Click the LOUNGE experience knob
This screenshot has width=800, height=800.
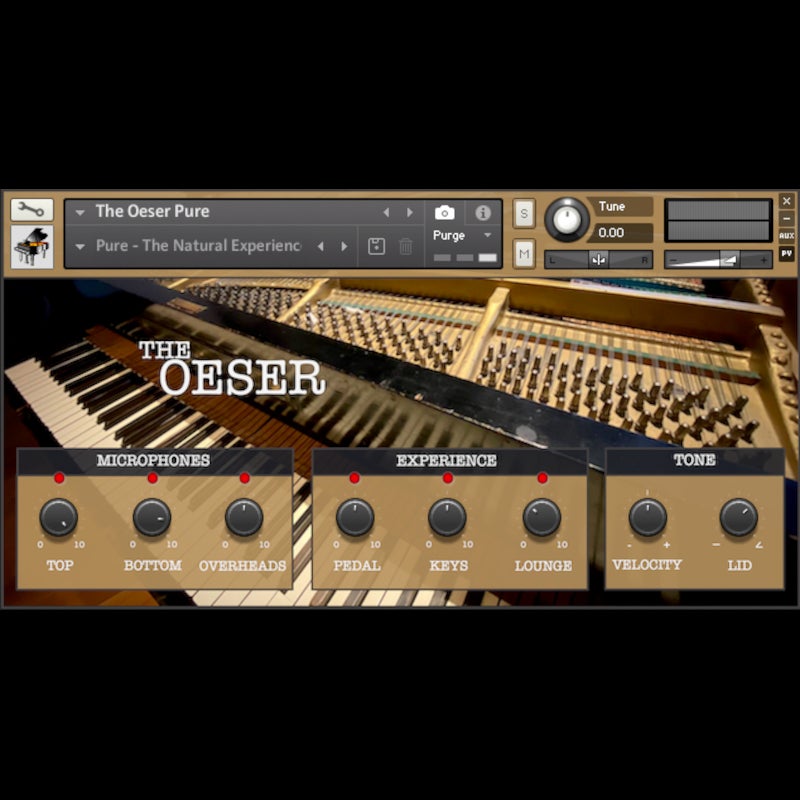pos(542,517)
